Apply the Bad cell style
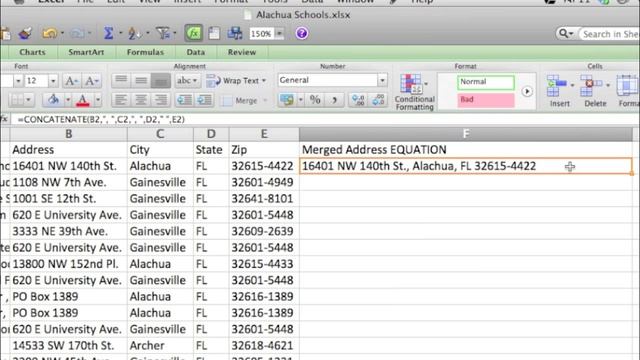Image resolution: width=640 pixels, height=360 pixels. (x=486, y=100)
